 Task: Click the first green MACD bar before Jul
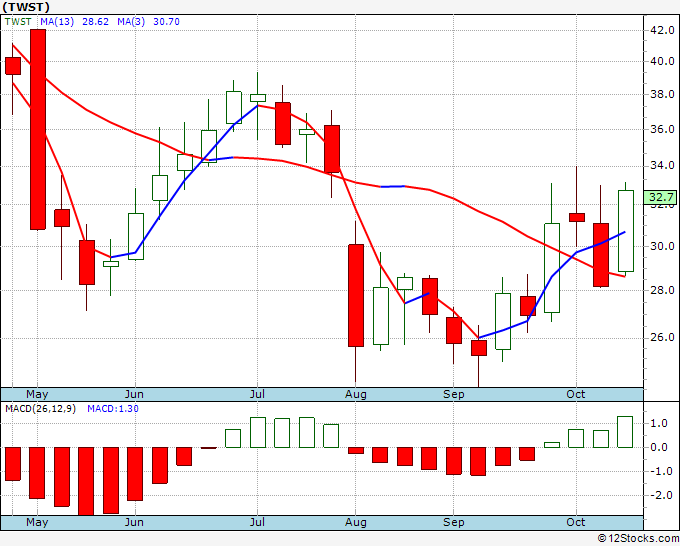(x=233, y=438)
